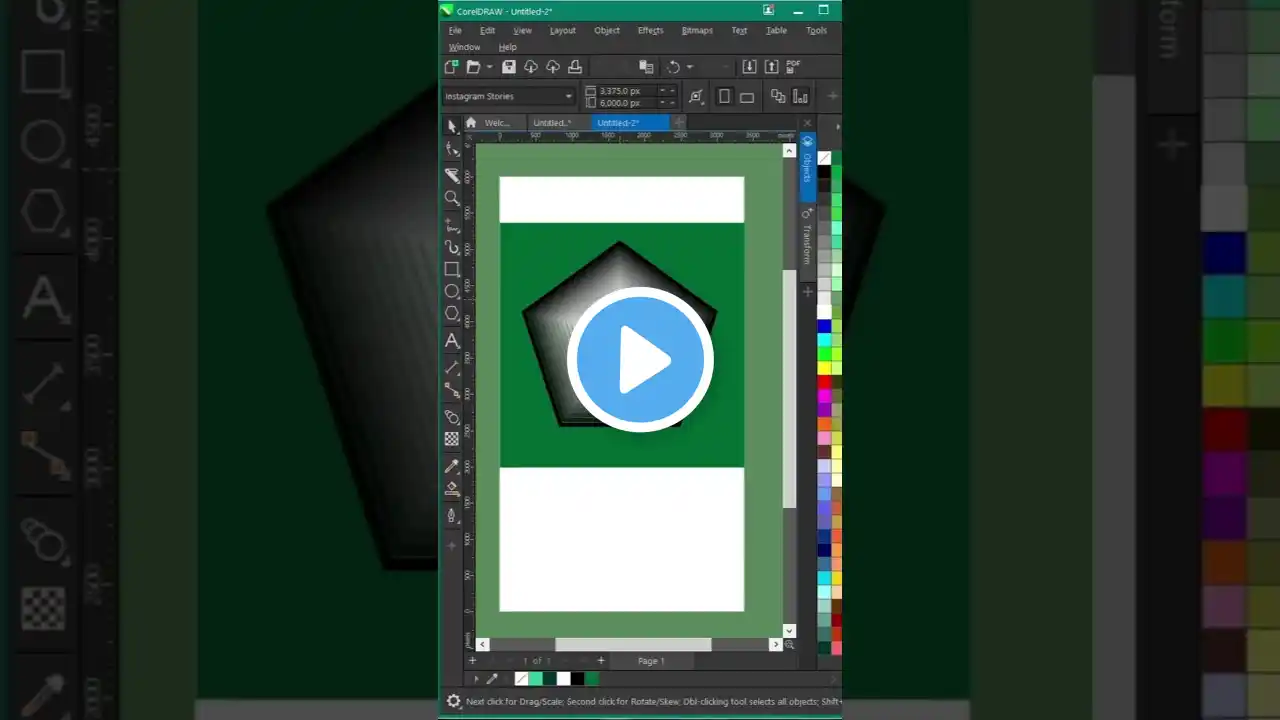This screenshot has height=720, width=1280.
Task: Switch page to portrait orientation
Action: 725,97
